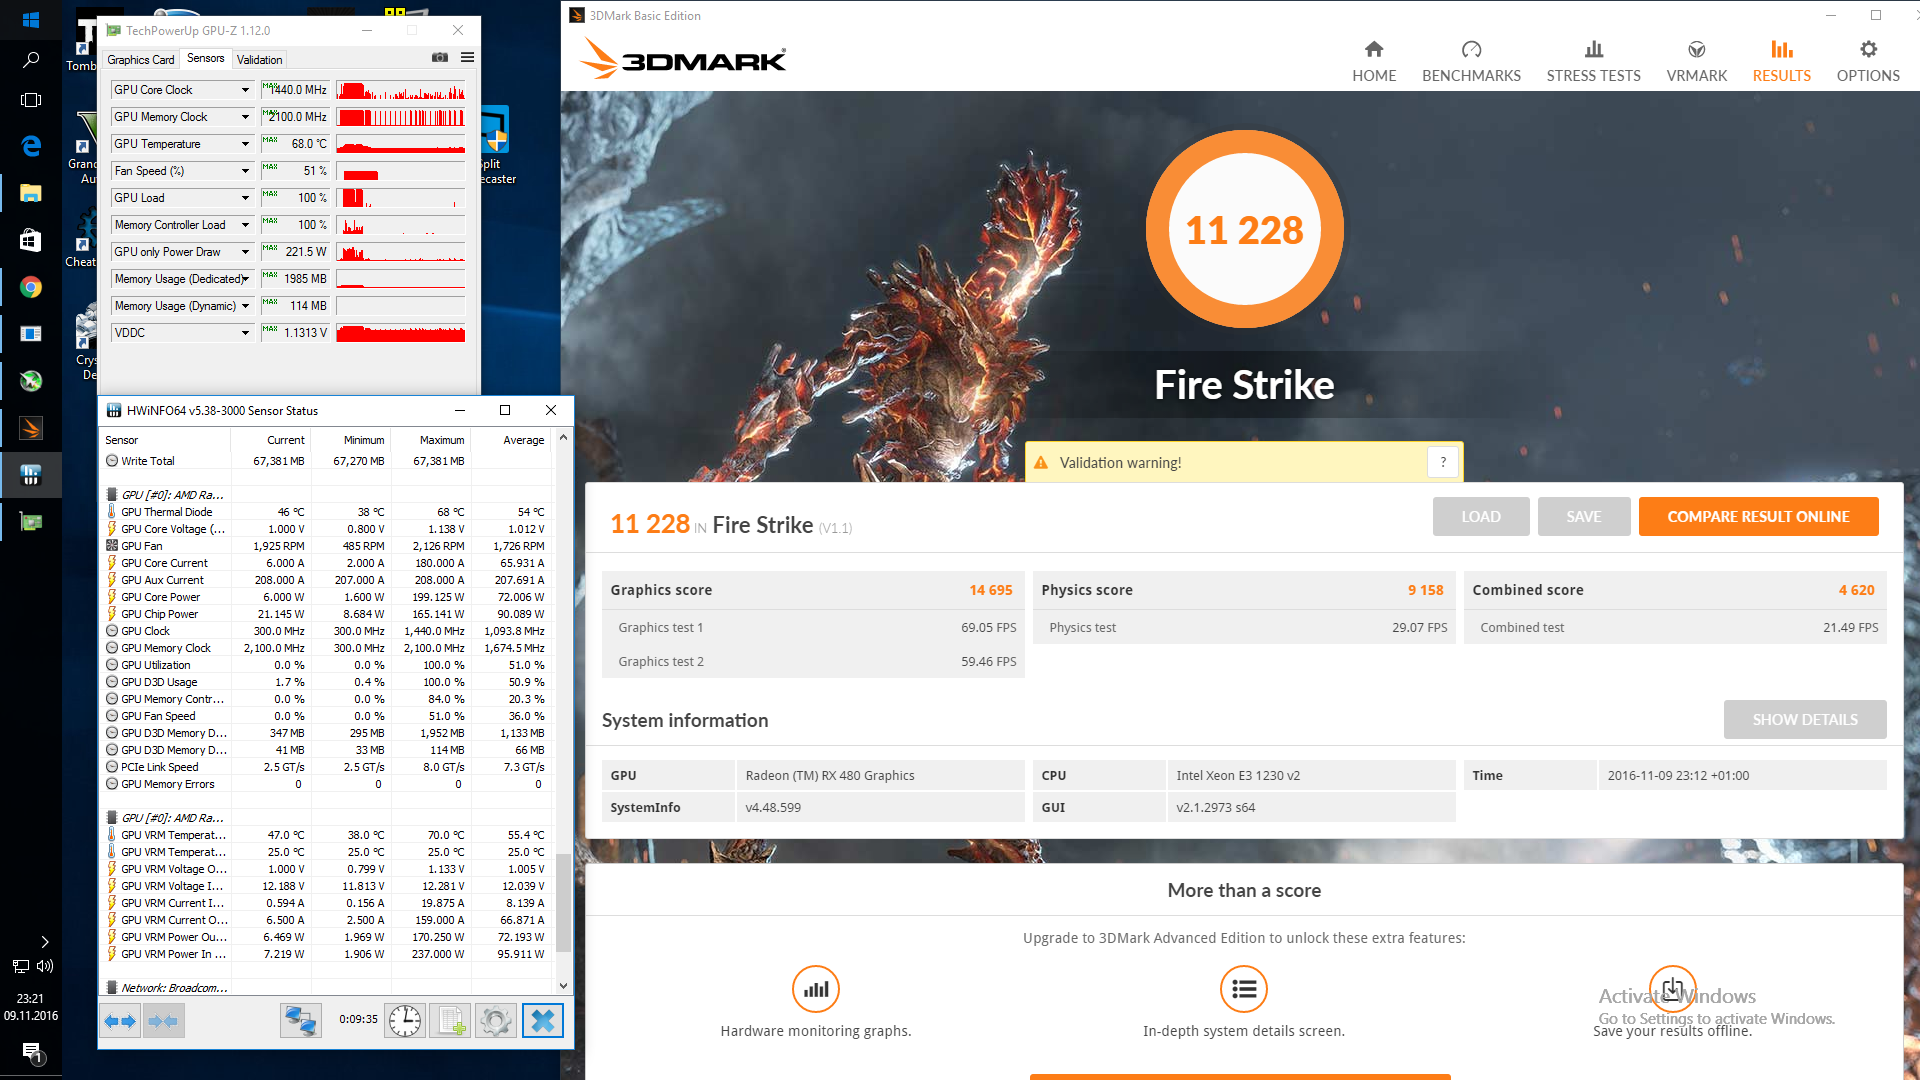Screen dimensions: 1920x1080
Task: Go to 3DMark Home
Action: [x=1373, y=60]
